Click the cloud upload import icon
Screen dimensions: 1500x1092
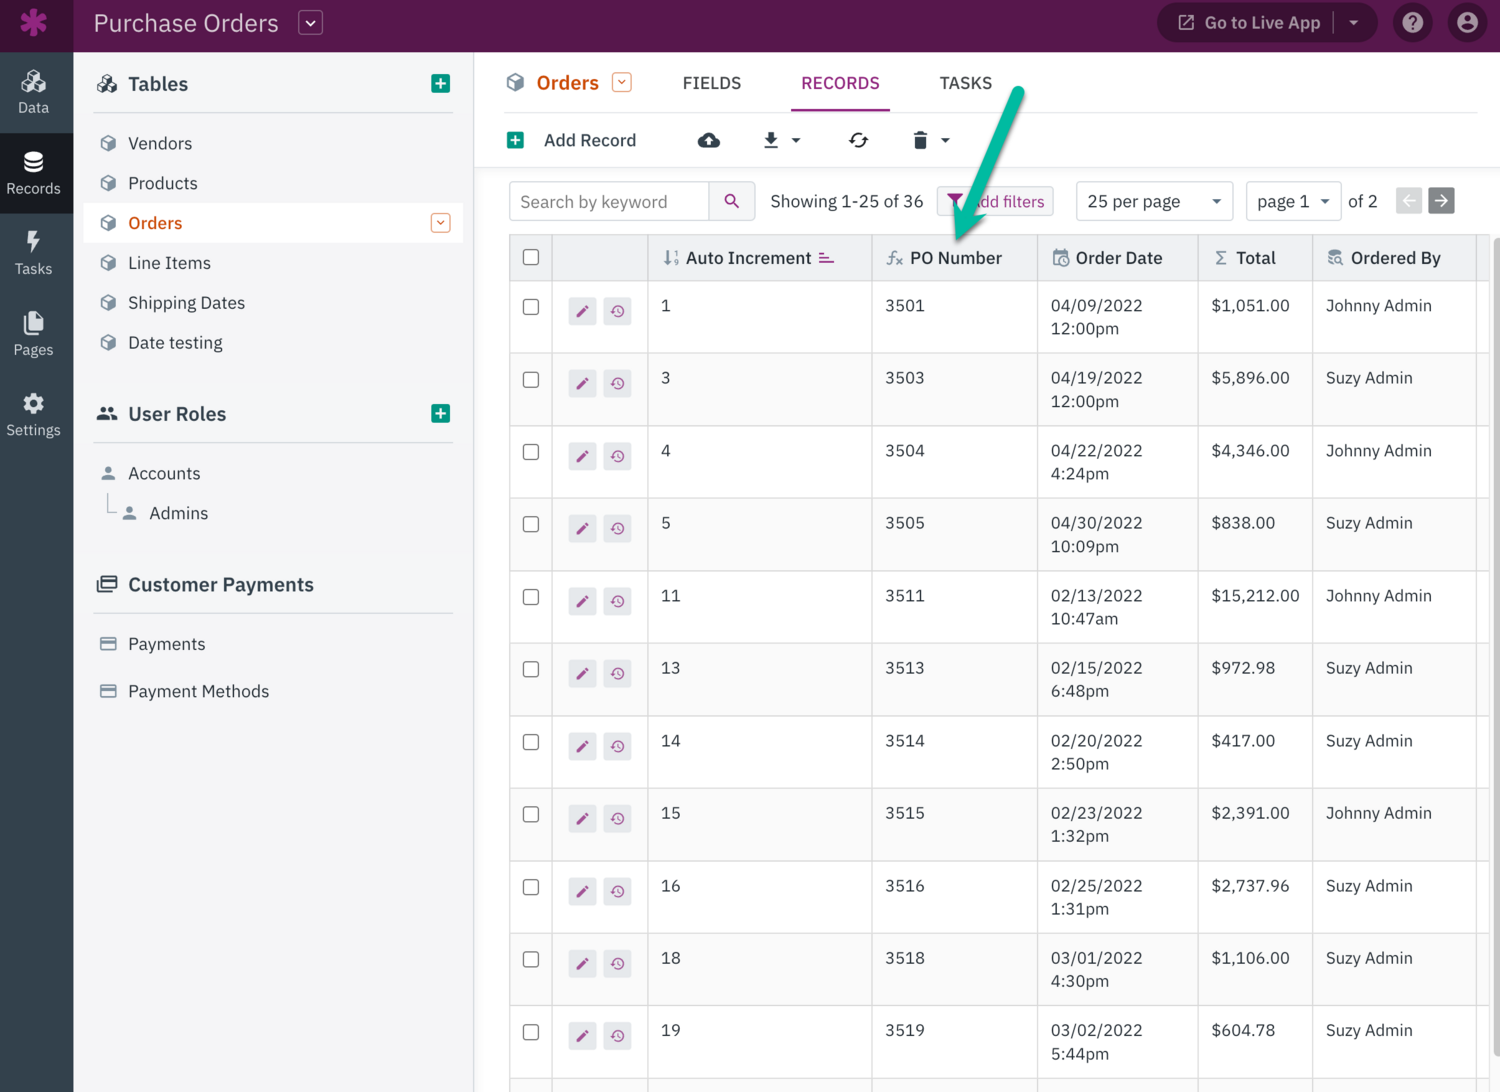708,140
